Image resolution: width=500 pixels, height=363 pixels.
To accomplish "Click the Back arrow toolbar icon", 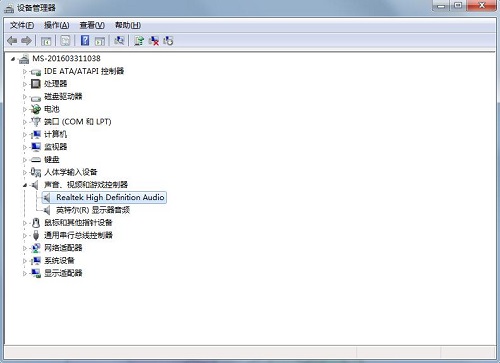I will (12, 41).
